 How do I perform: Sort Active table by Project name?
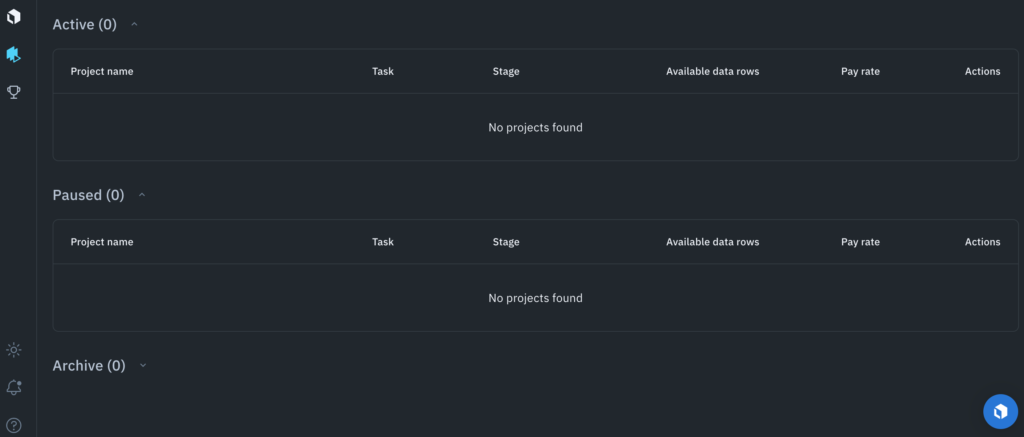point(102,71)
